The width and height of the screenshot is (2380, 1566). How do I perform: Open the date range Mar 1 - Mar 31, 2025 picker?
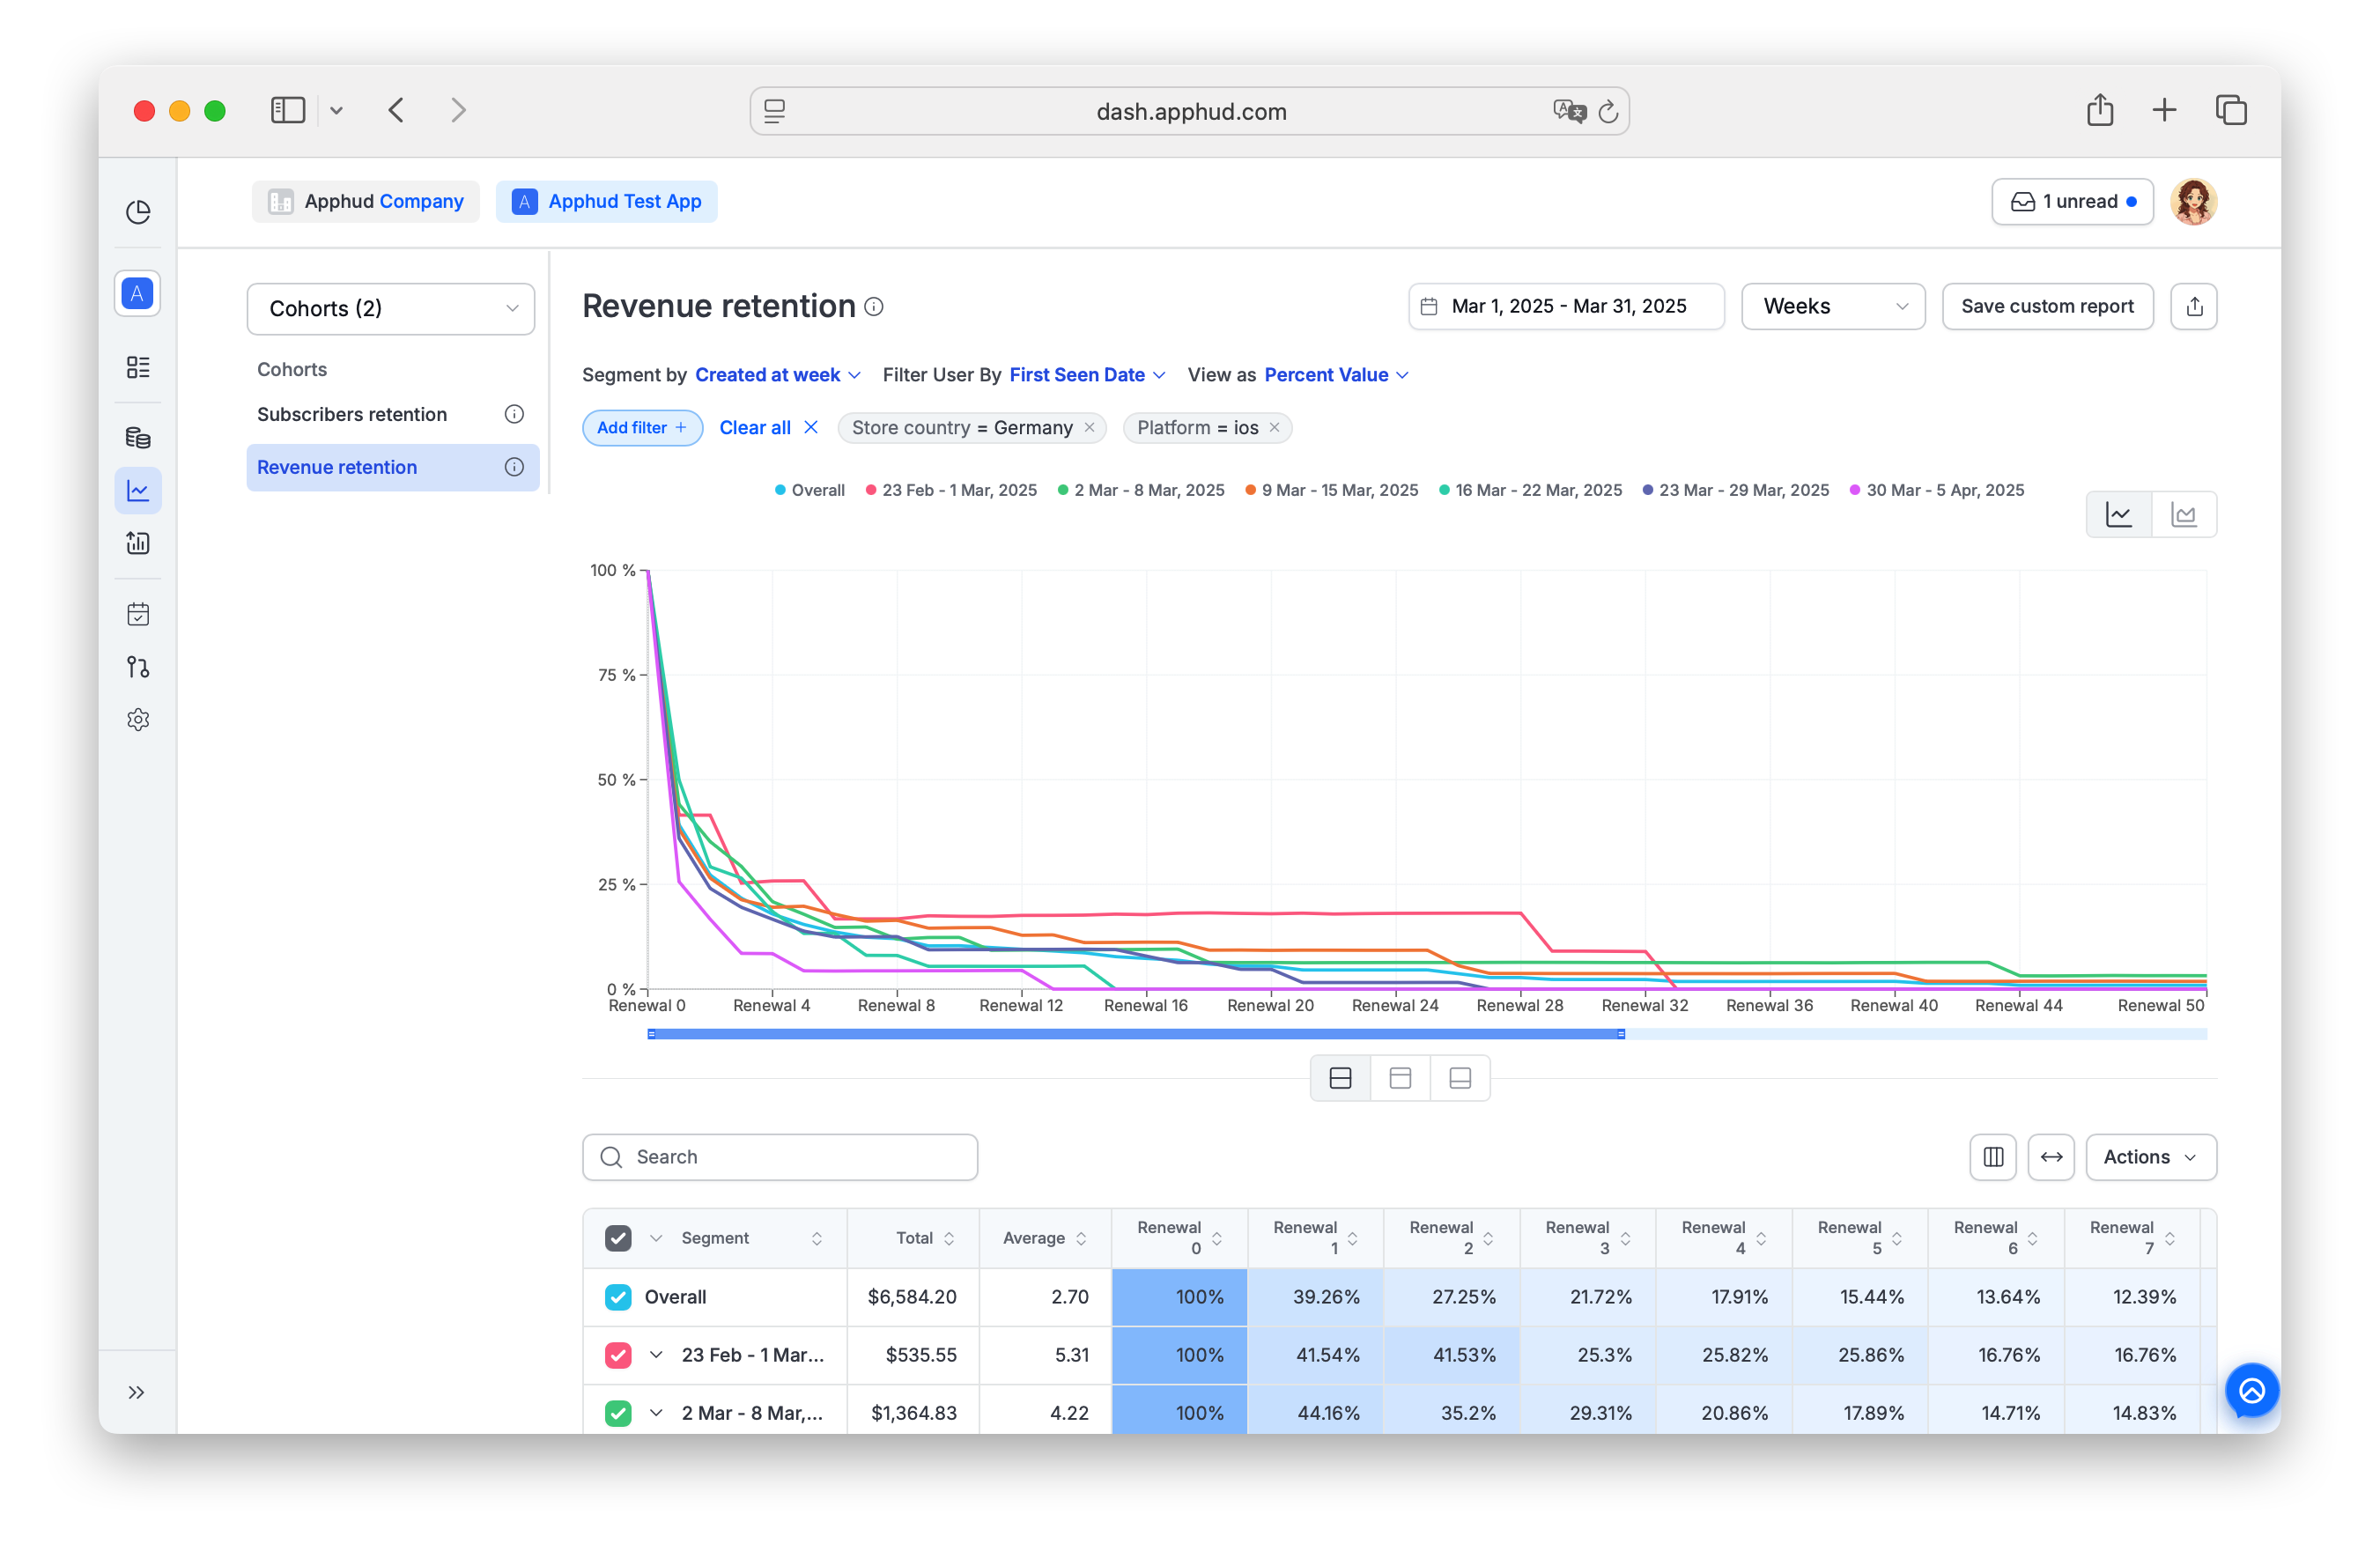tap(1566, 307)
